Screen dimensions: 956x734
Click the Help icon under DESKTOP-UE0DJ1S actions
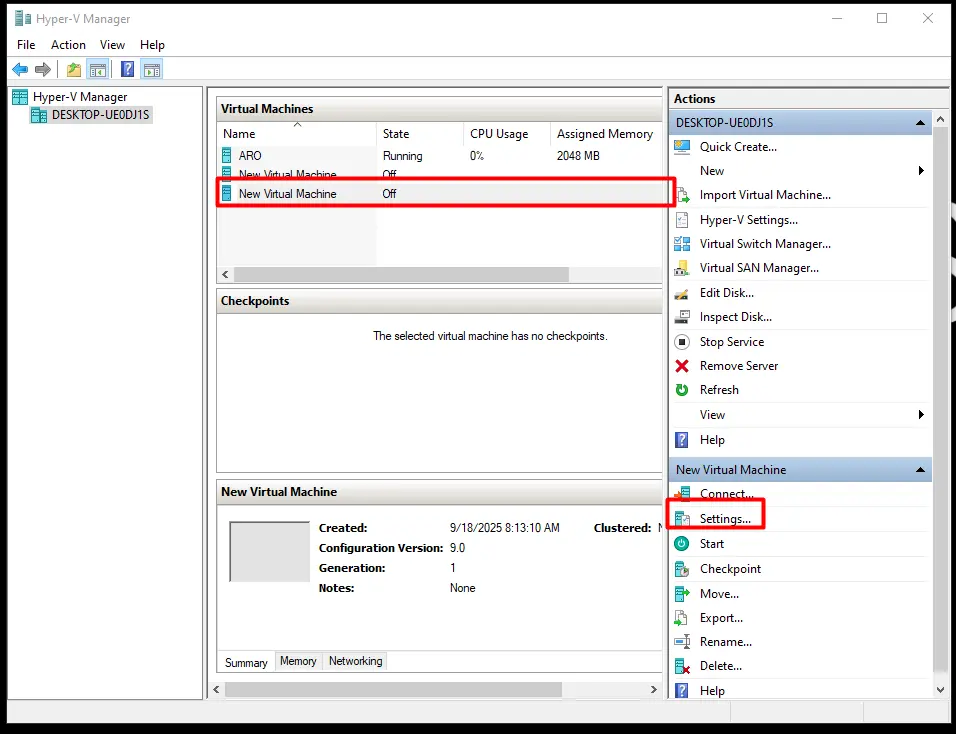click(x=682, y=440)
